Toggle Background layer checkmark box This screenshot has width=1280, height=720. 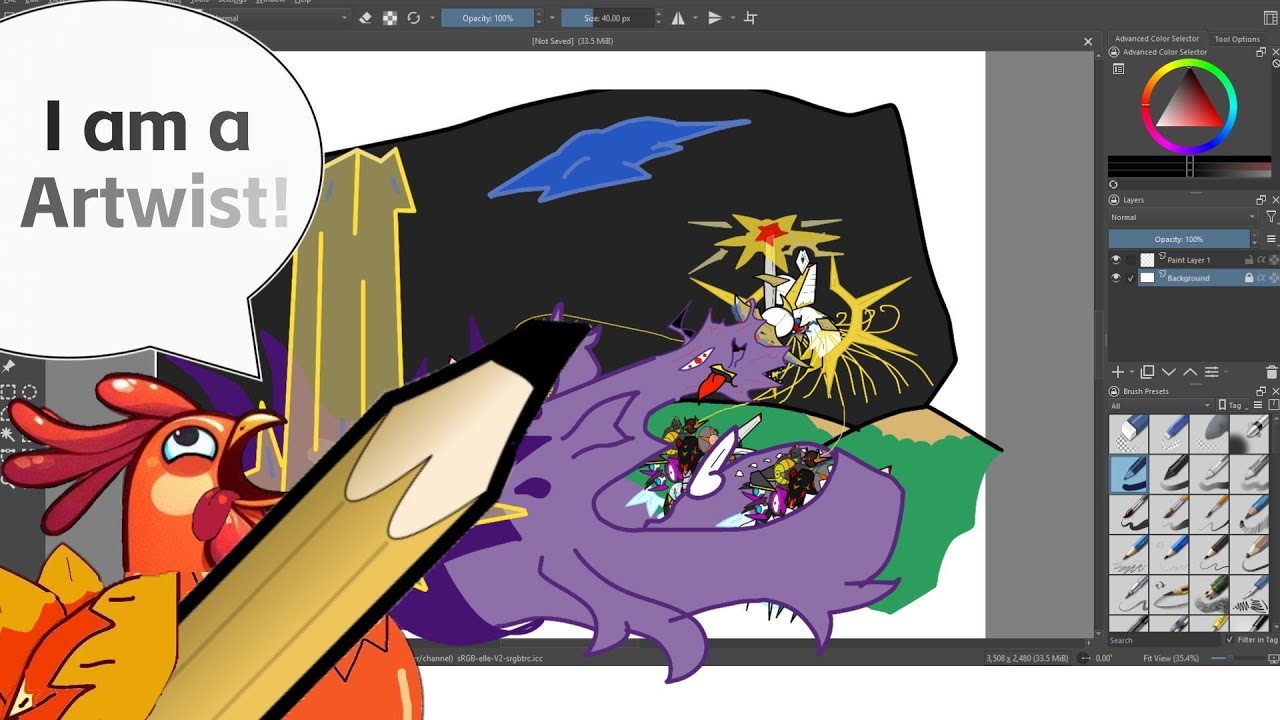(x=1131, y=278)
